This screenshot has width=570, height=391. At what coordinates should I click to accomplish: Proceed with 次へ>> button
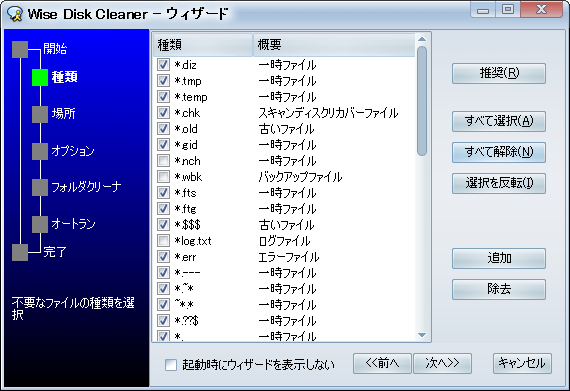(x=442, y=363)
